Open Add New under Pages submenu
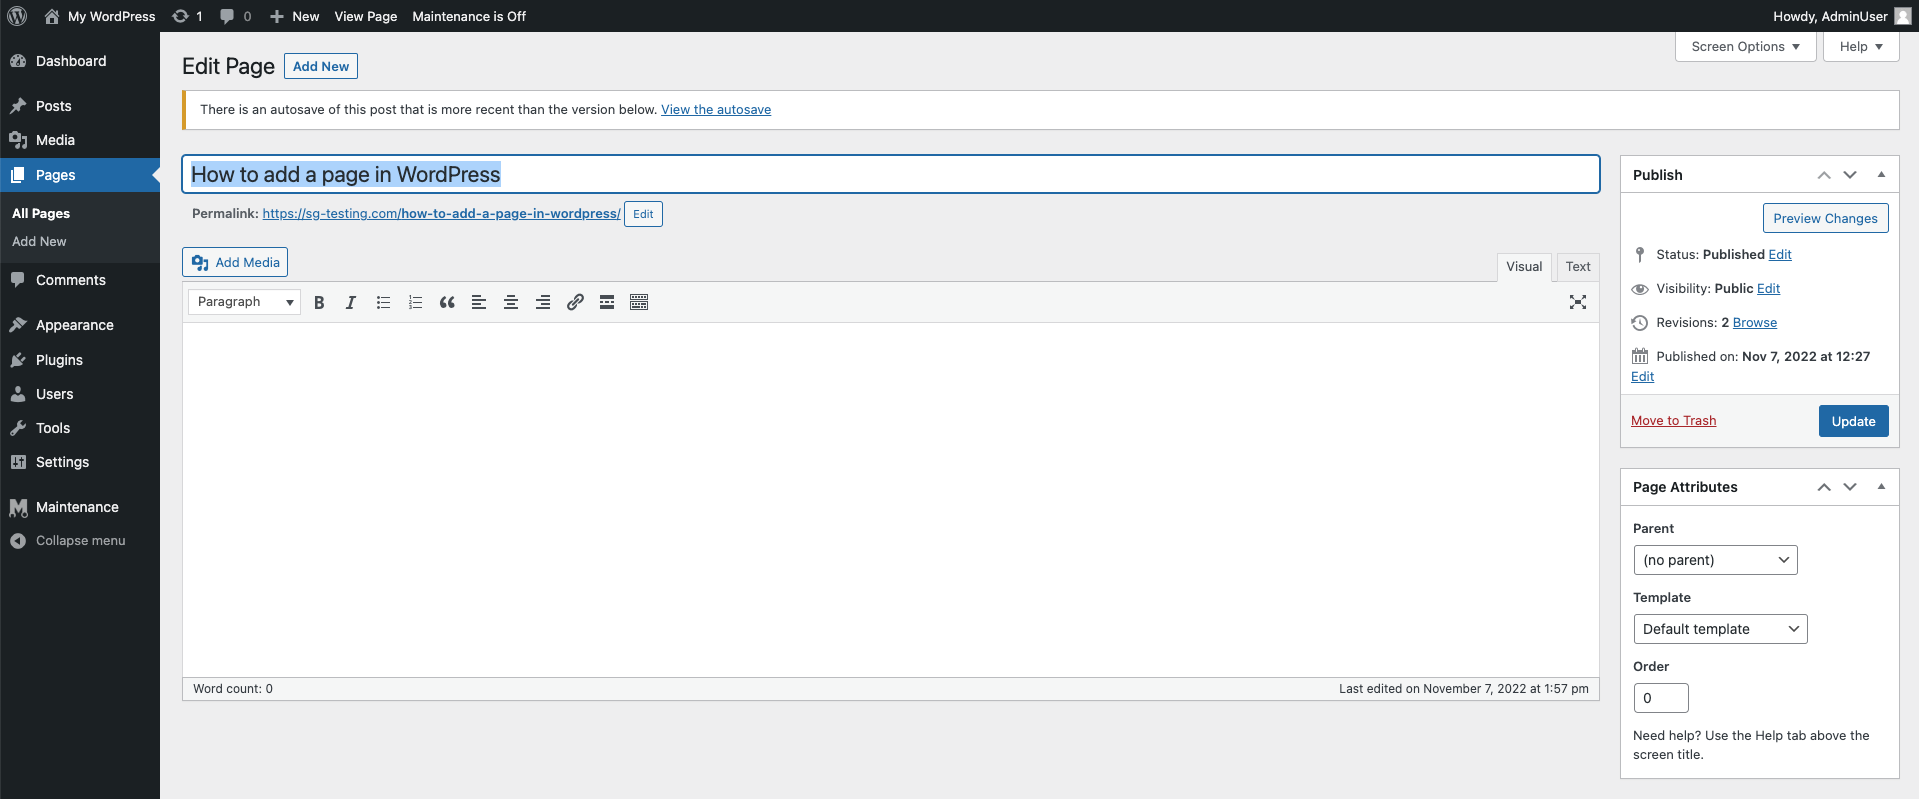Image resolution: width=1919 pixels, height=799 pixels. (x=39, y=242)
